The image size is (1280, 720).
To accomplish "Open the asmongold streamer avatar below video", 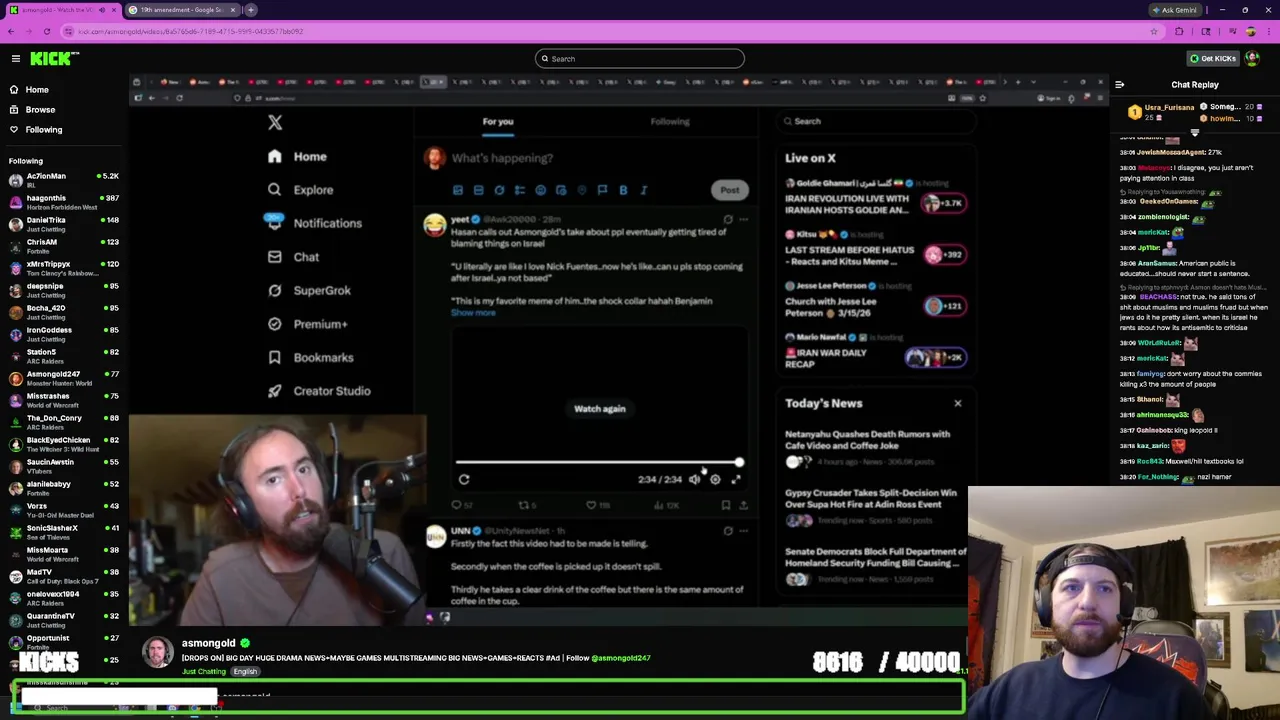I will click(157, 652).
